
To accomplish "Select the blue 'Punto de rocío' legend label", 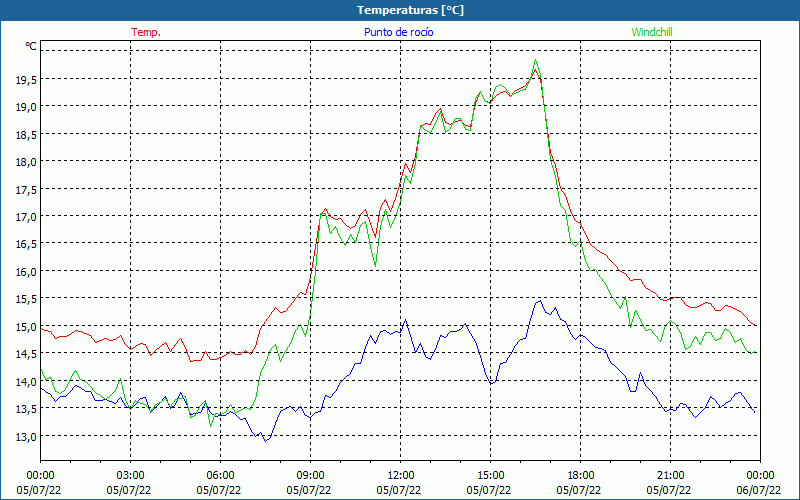I will tap(398, 32).
